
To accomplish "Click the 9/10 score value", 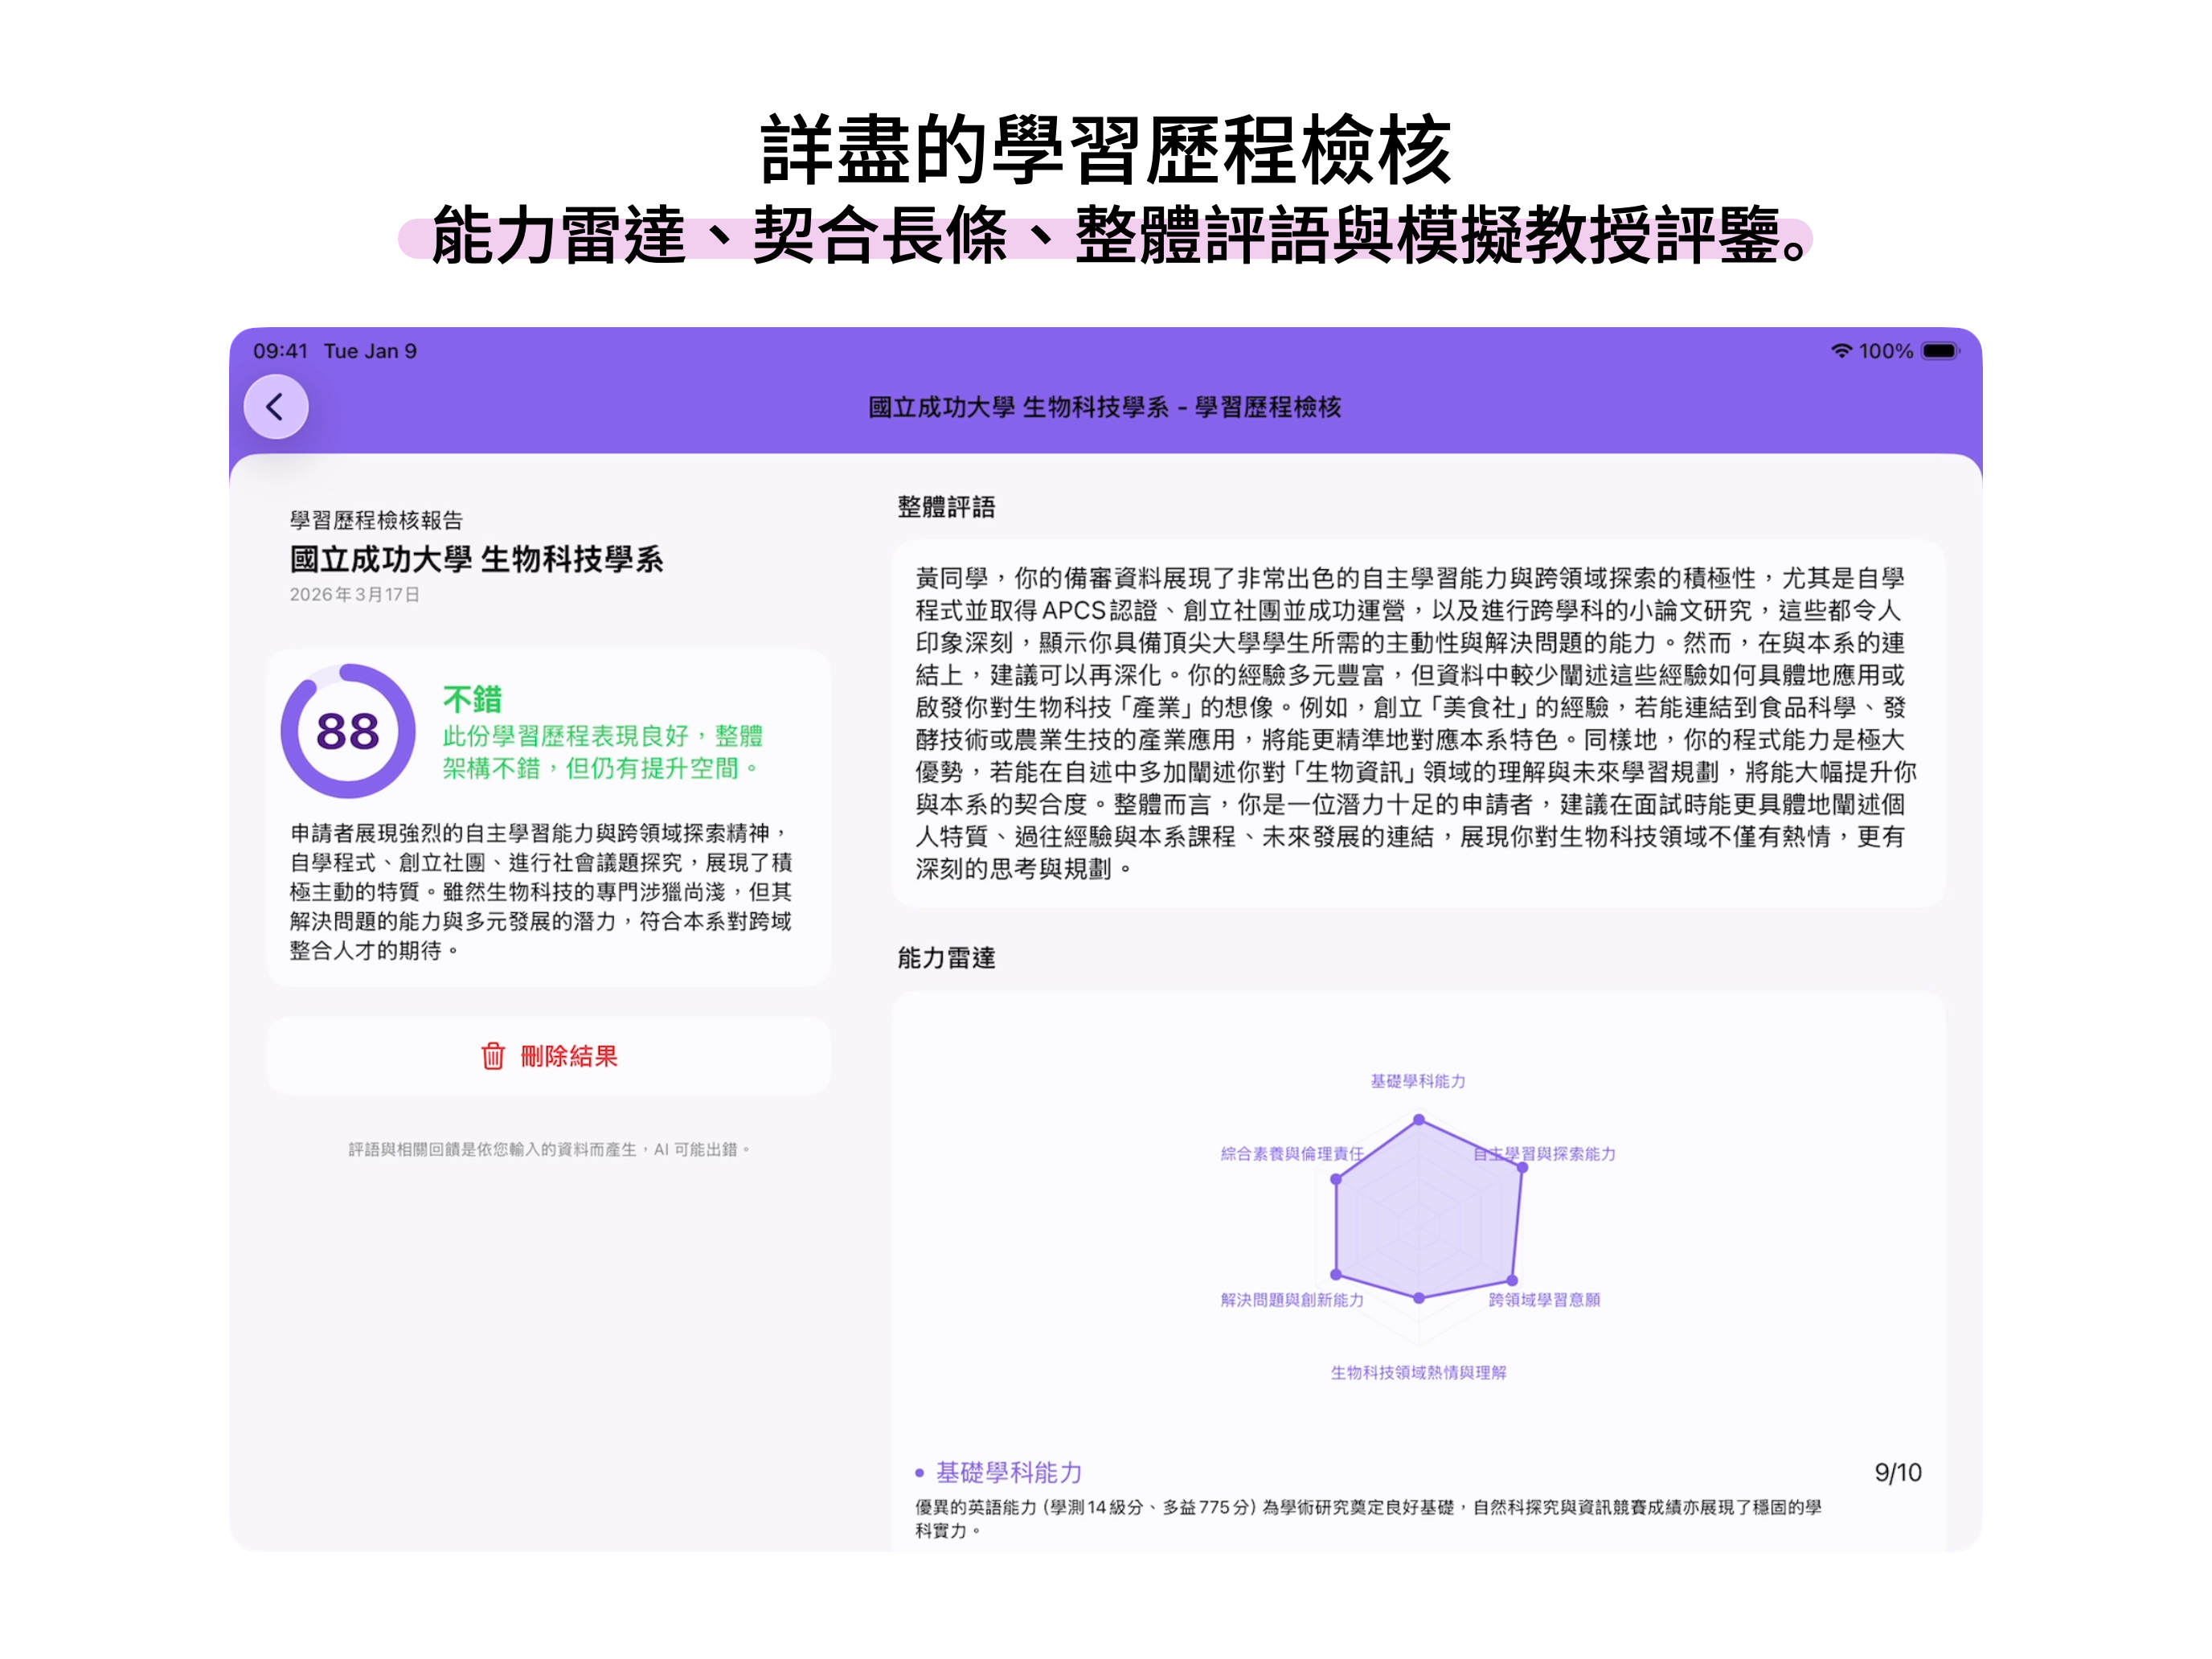I will 1897,1473.
